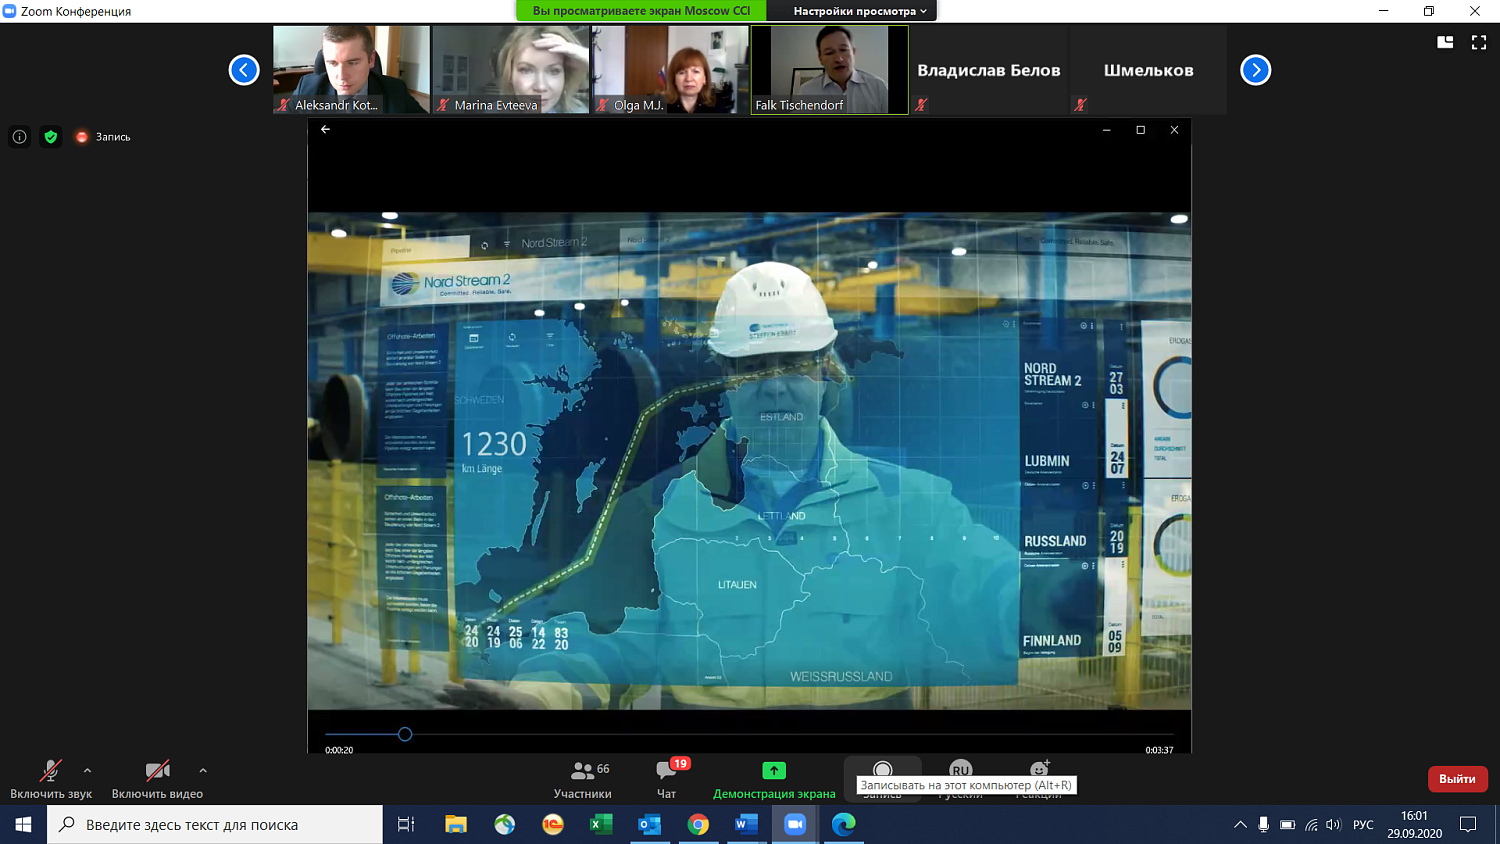The height and width of the screenshot is (844, 1500).
Task: Expand audio options arrow beside Включить звук
Action: (87, 771)
